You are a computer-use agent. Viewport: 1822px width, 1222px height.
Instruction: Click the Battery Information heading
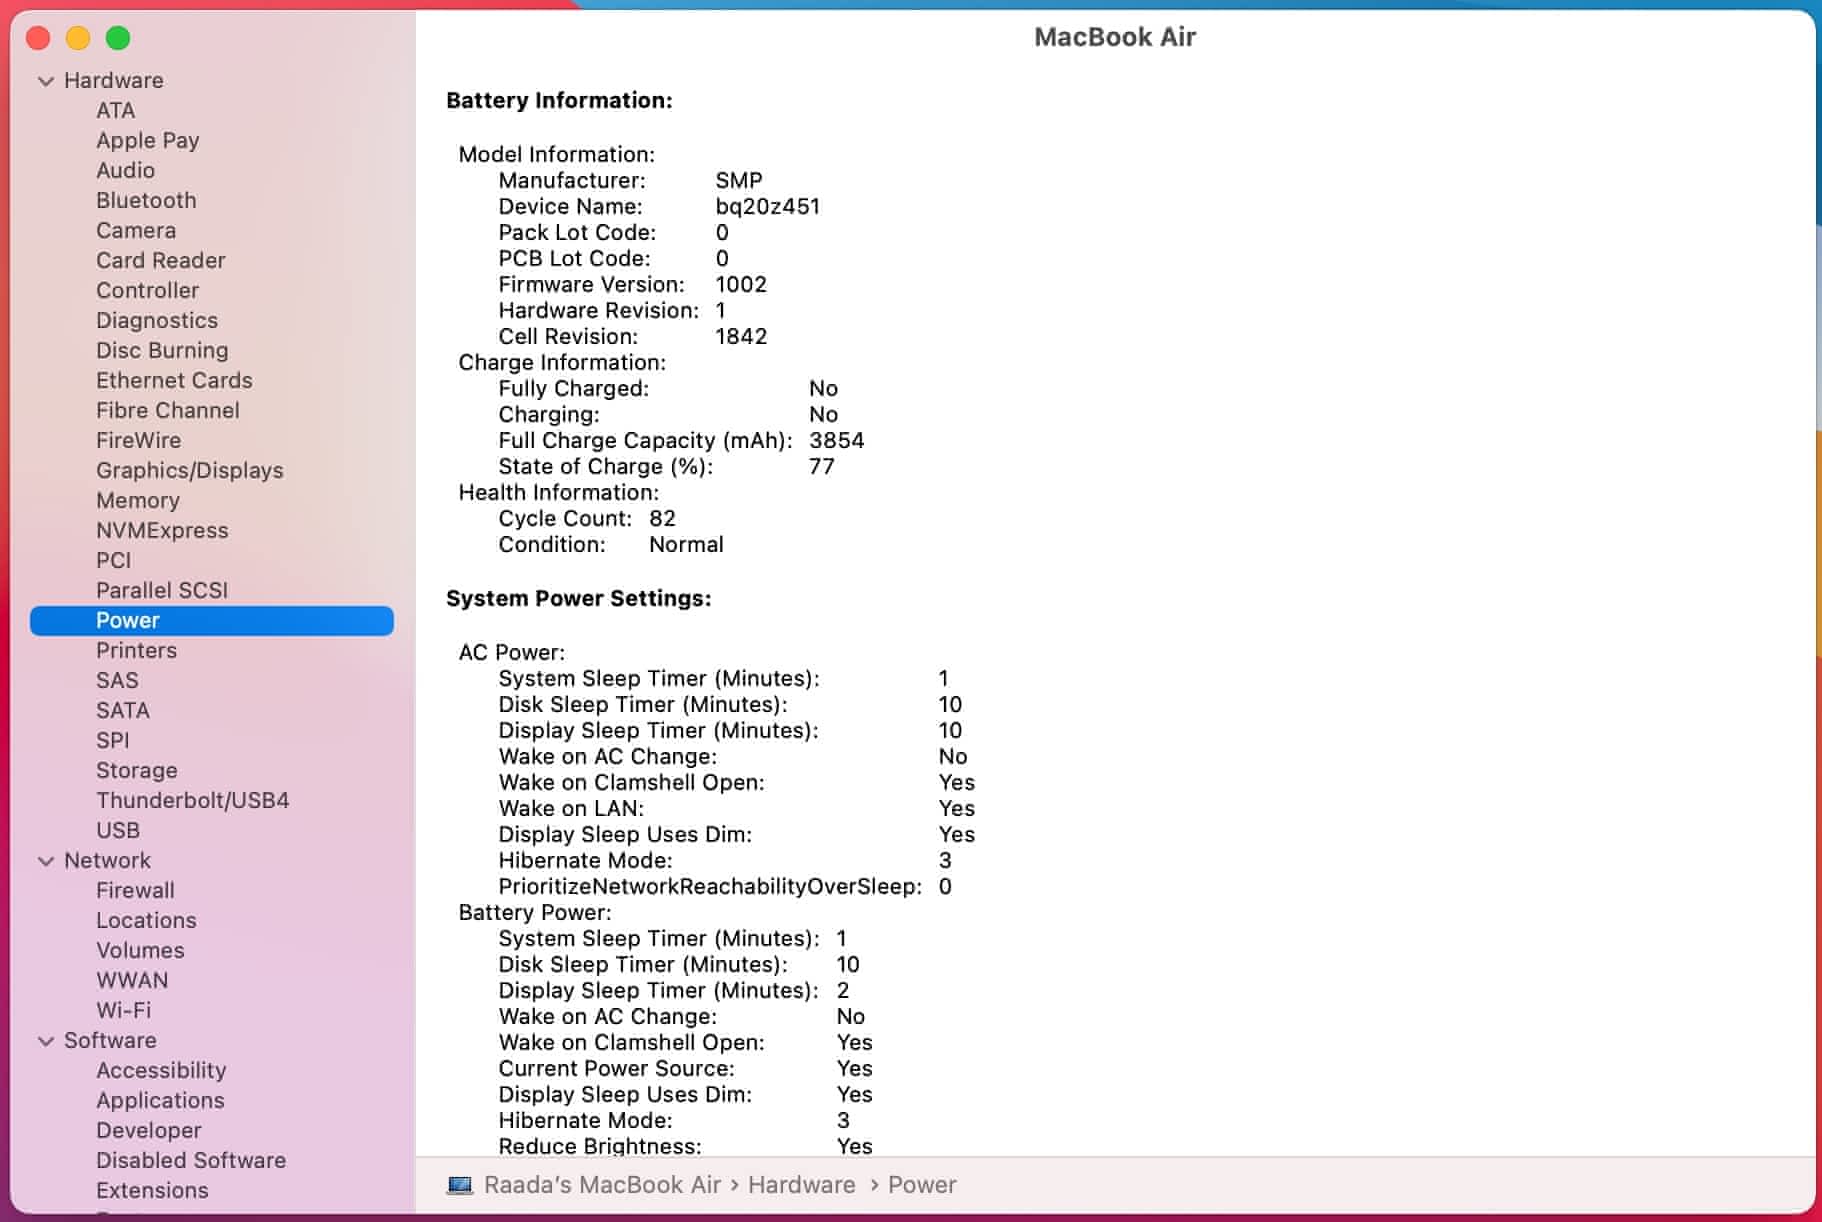tap(559, 100)
